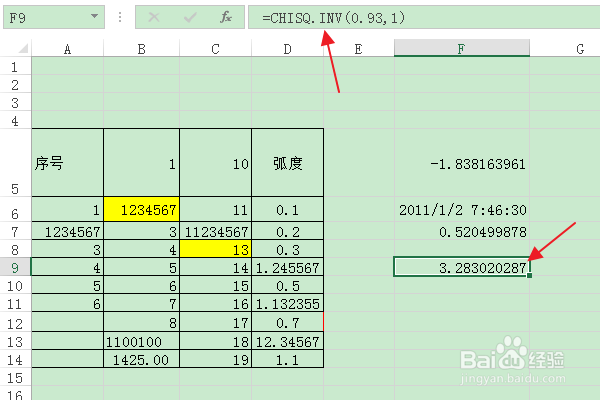Viewport: 600px width, 400px height.
Task: Select row 1 header
Action: 15,67
